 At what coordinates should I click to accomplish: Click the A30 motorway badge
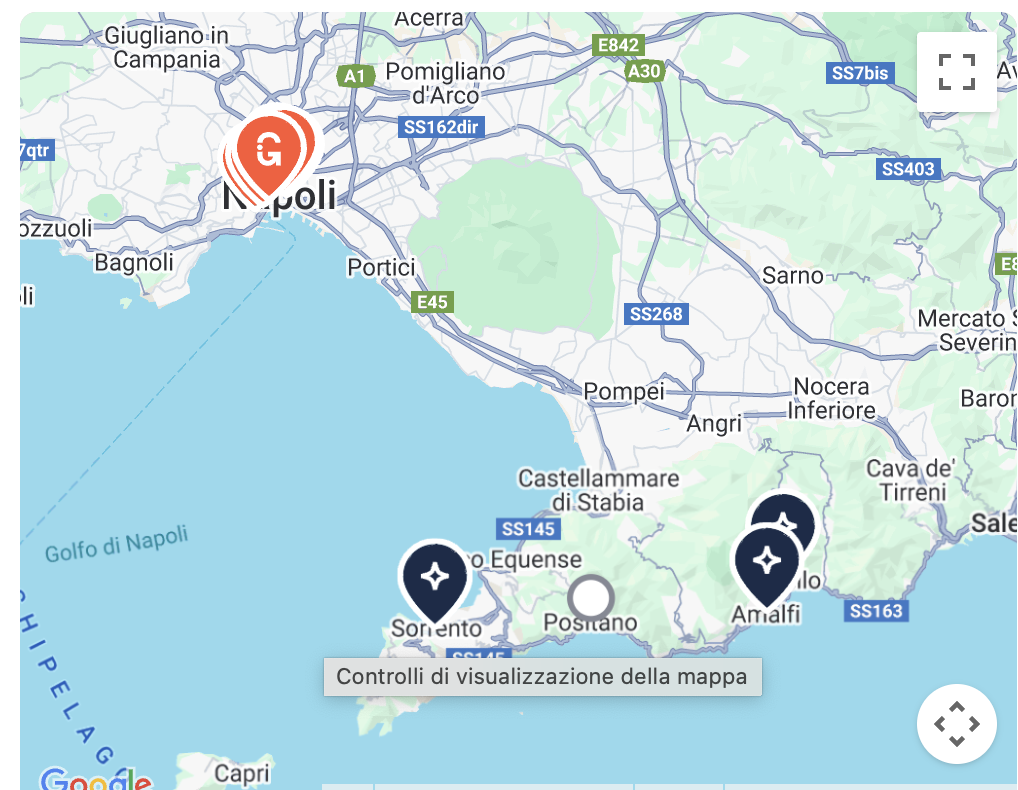pyautogui.click(x=644, y=71)
